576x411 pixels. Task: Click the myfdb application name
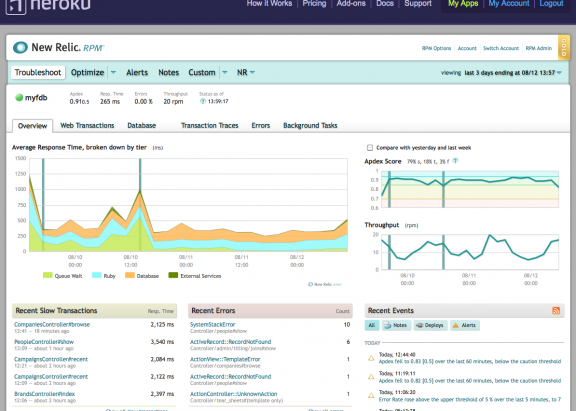[36, 98]
